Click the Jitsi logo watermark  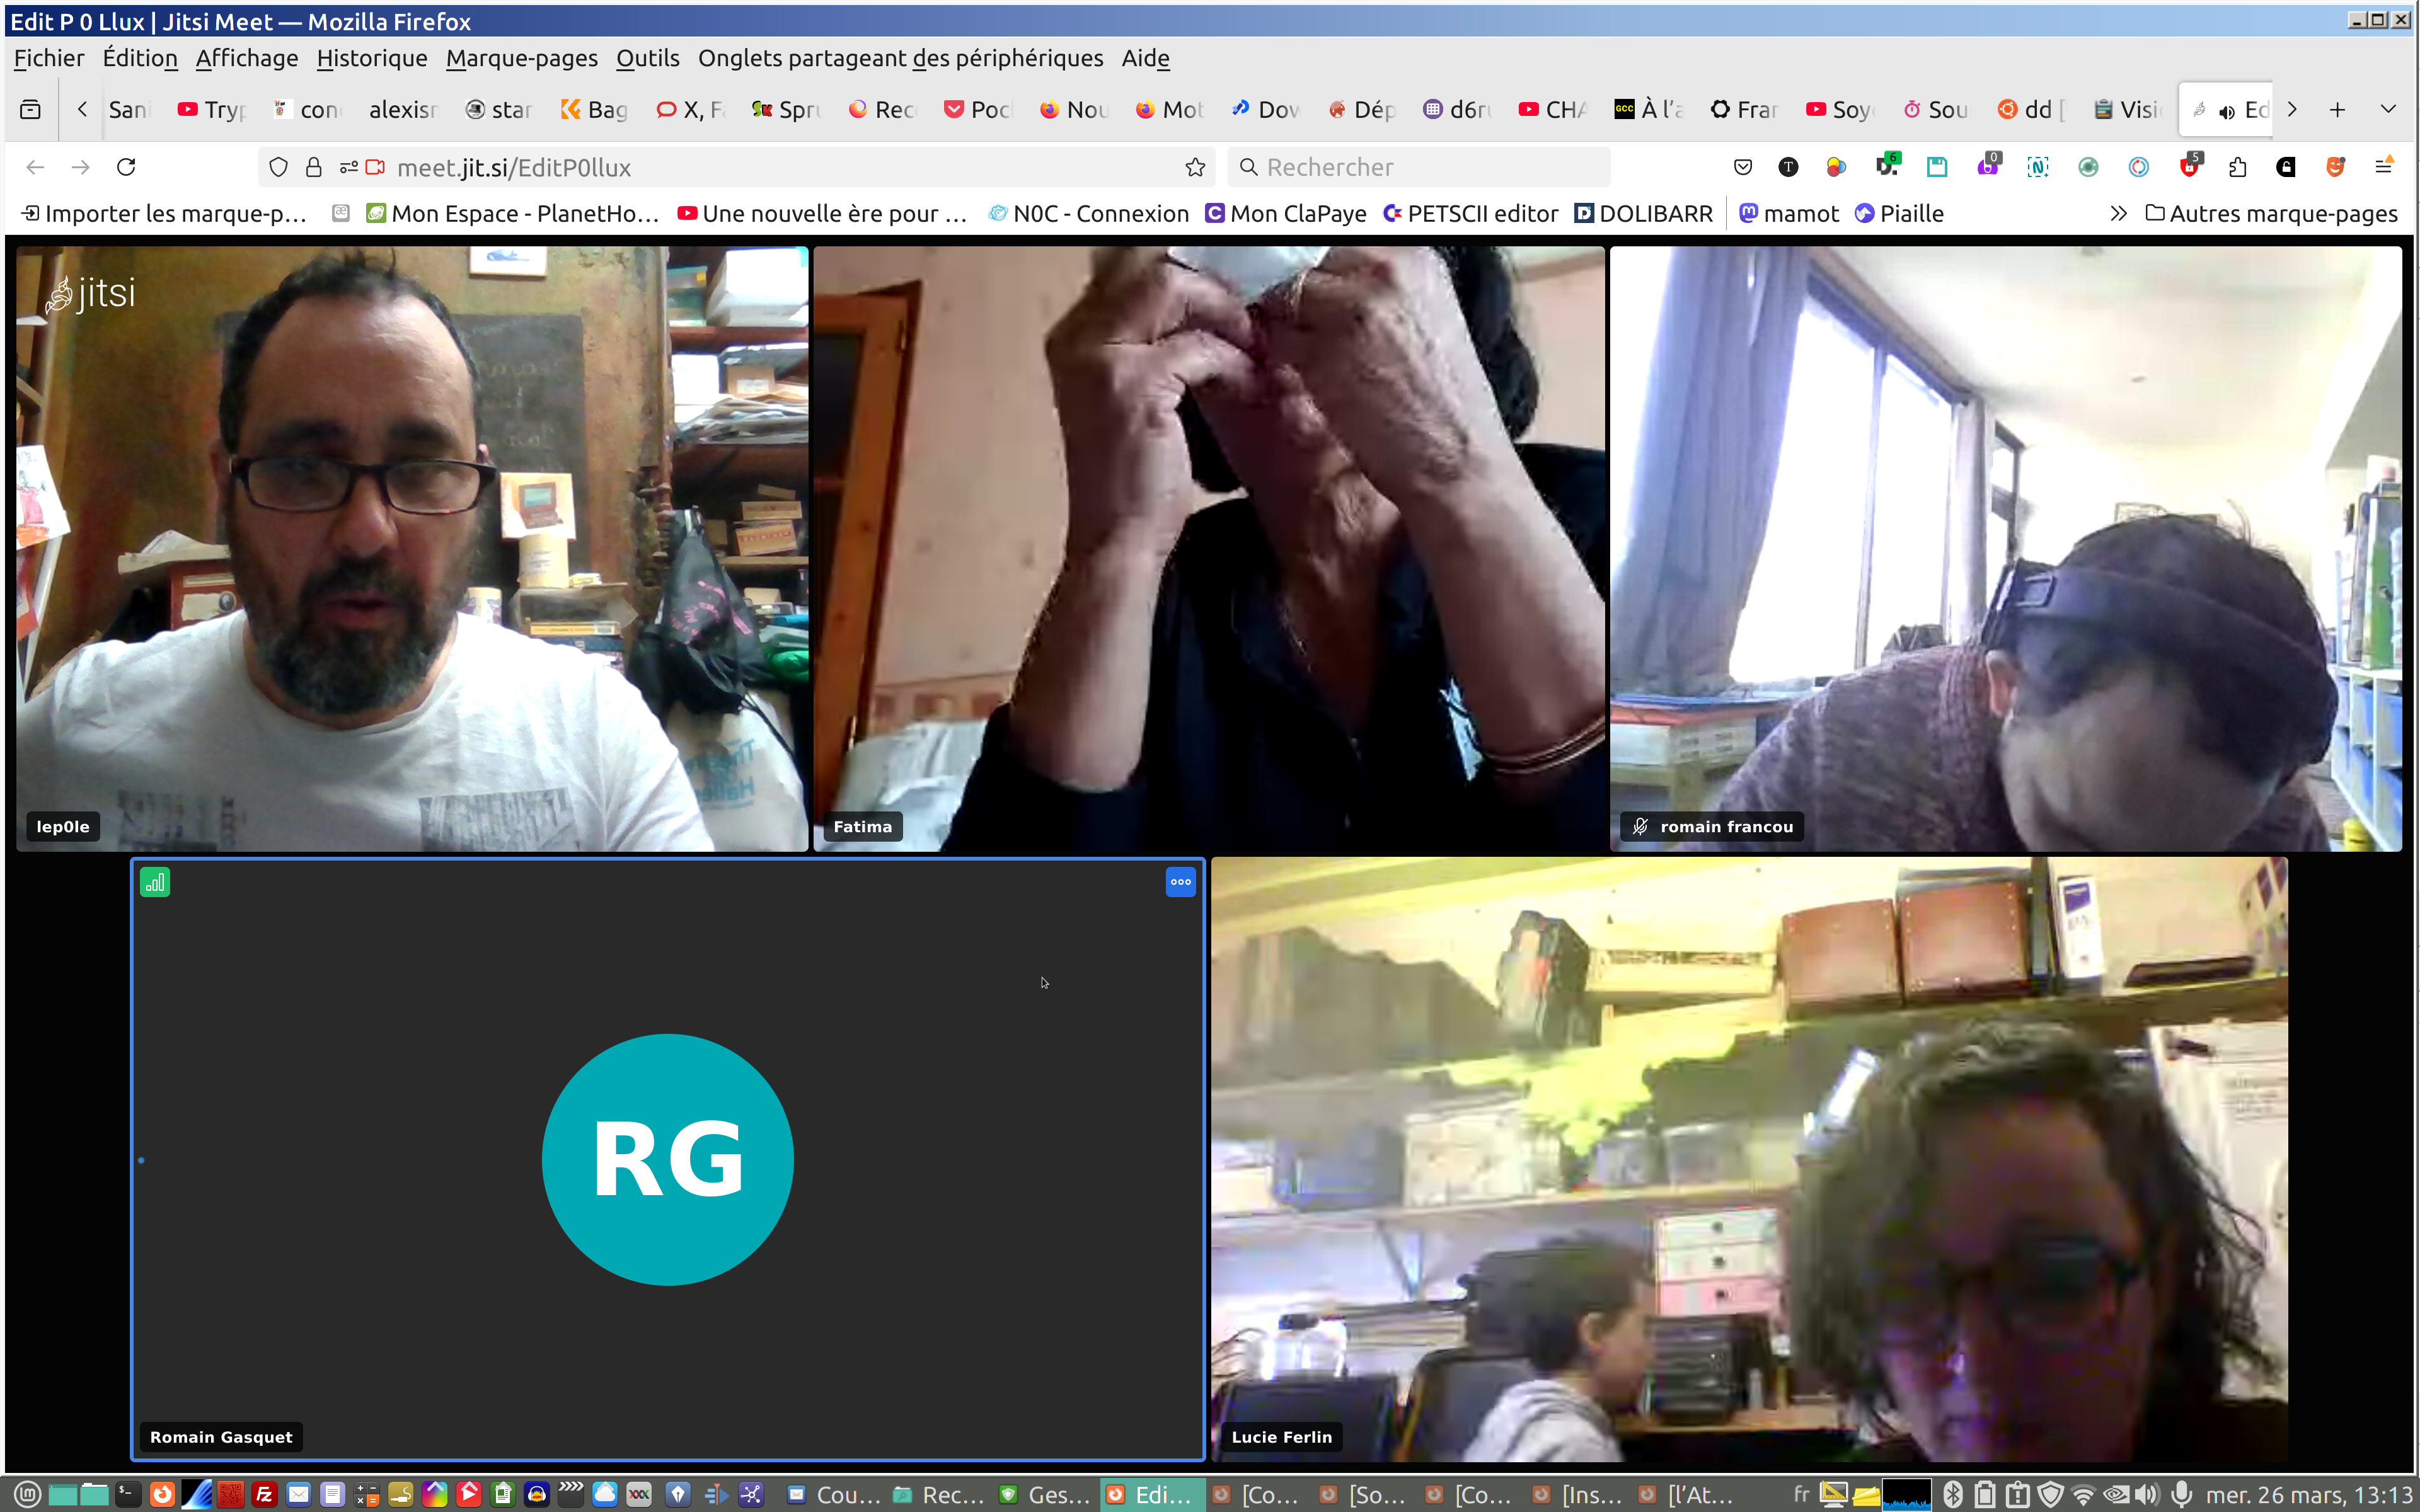(x=90, y=294)
